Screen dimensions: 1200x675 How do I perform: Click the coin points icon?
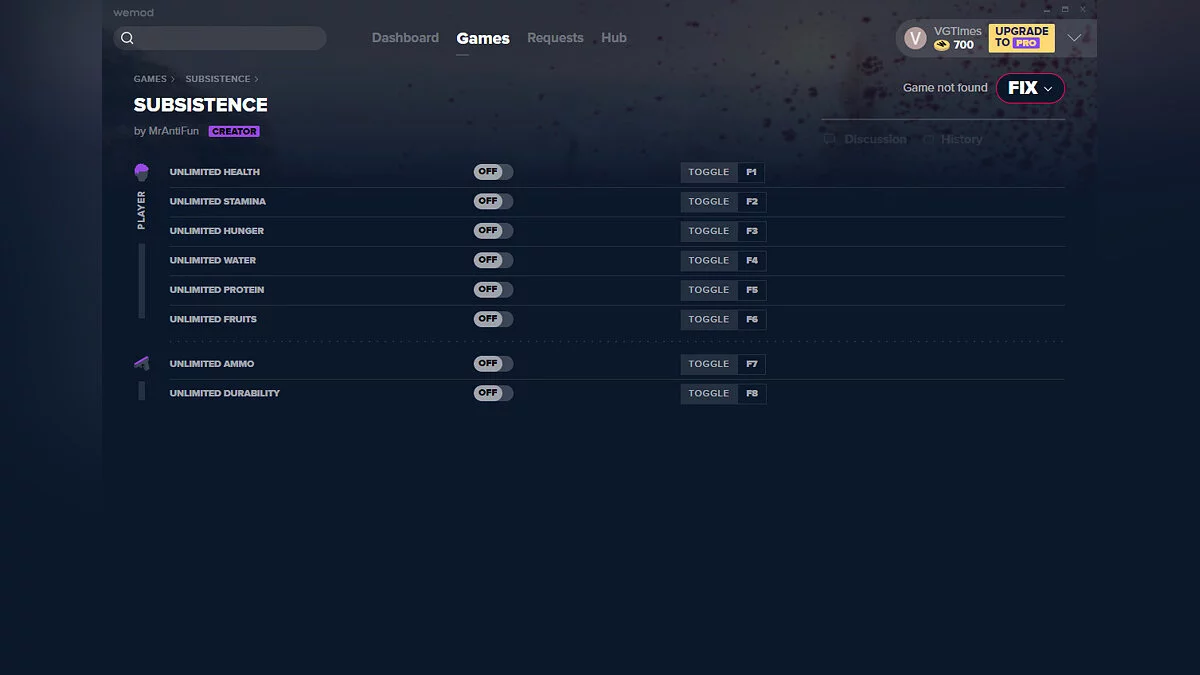[941, 45]
